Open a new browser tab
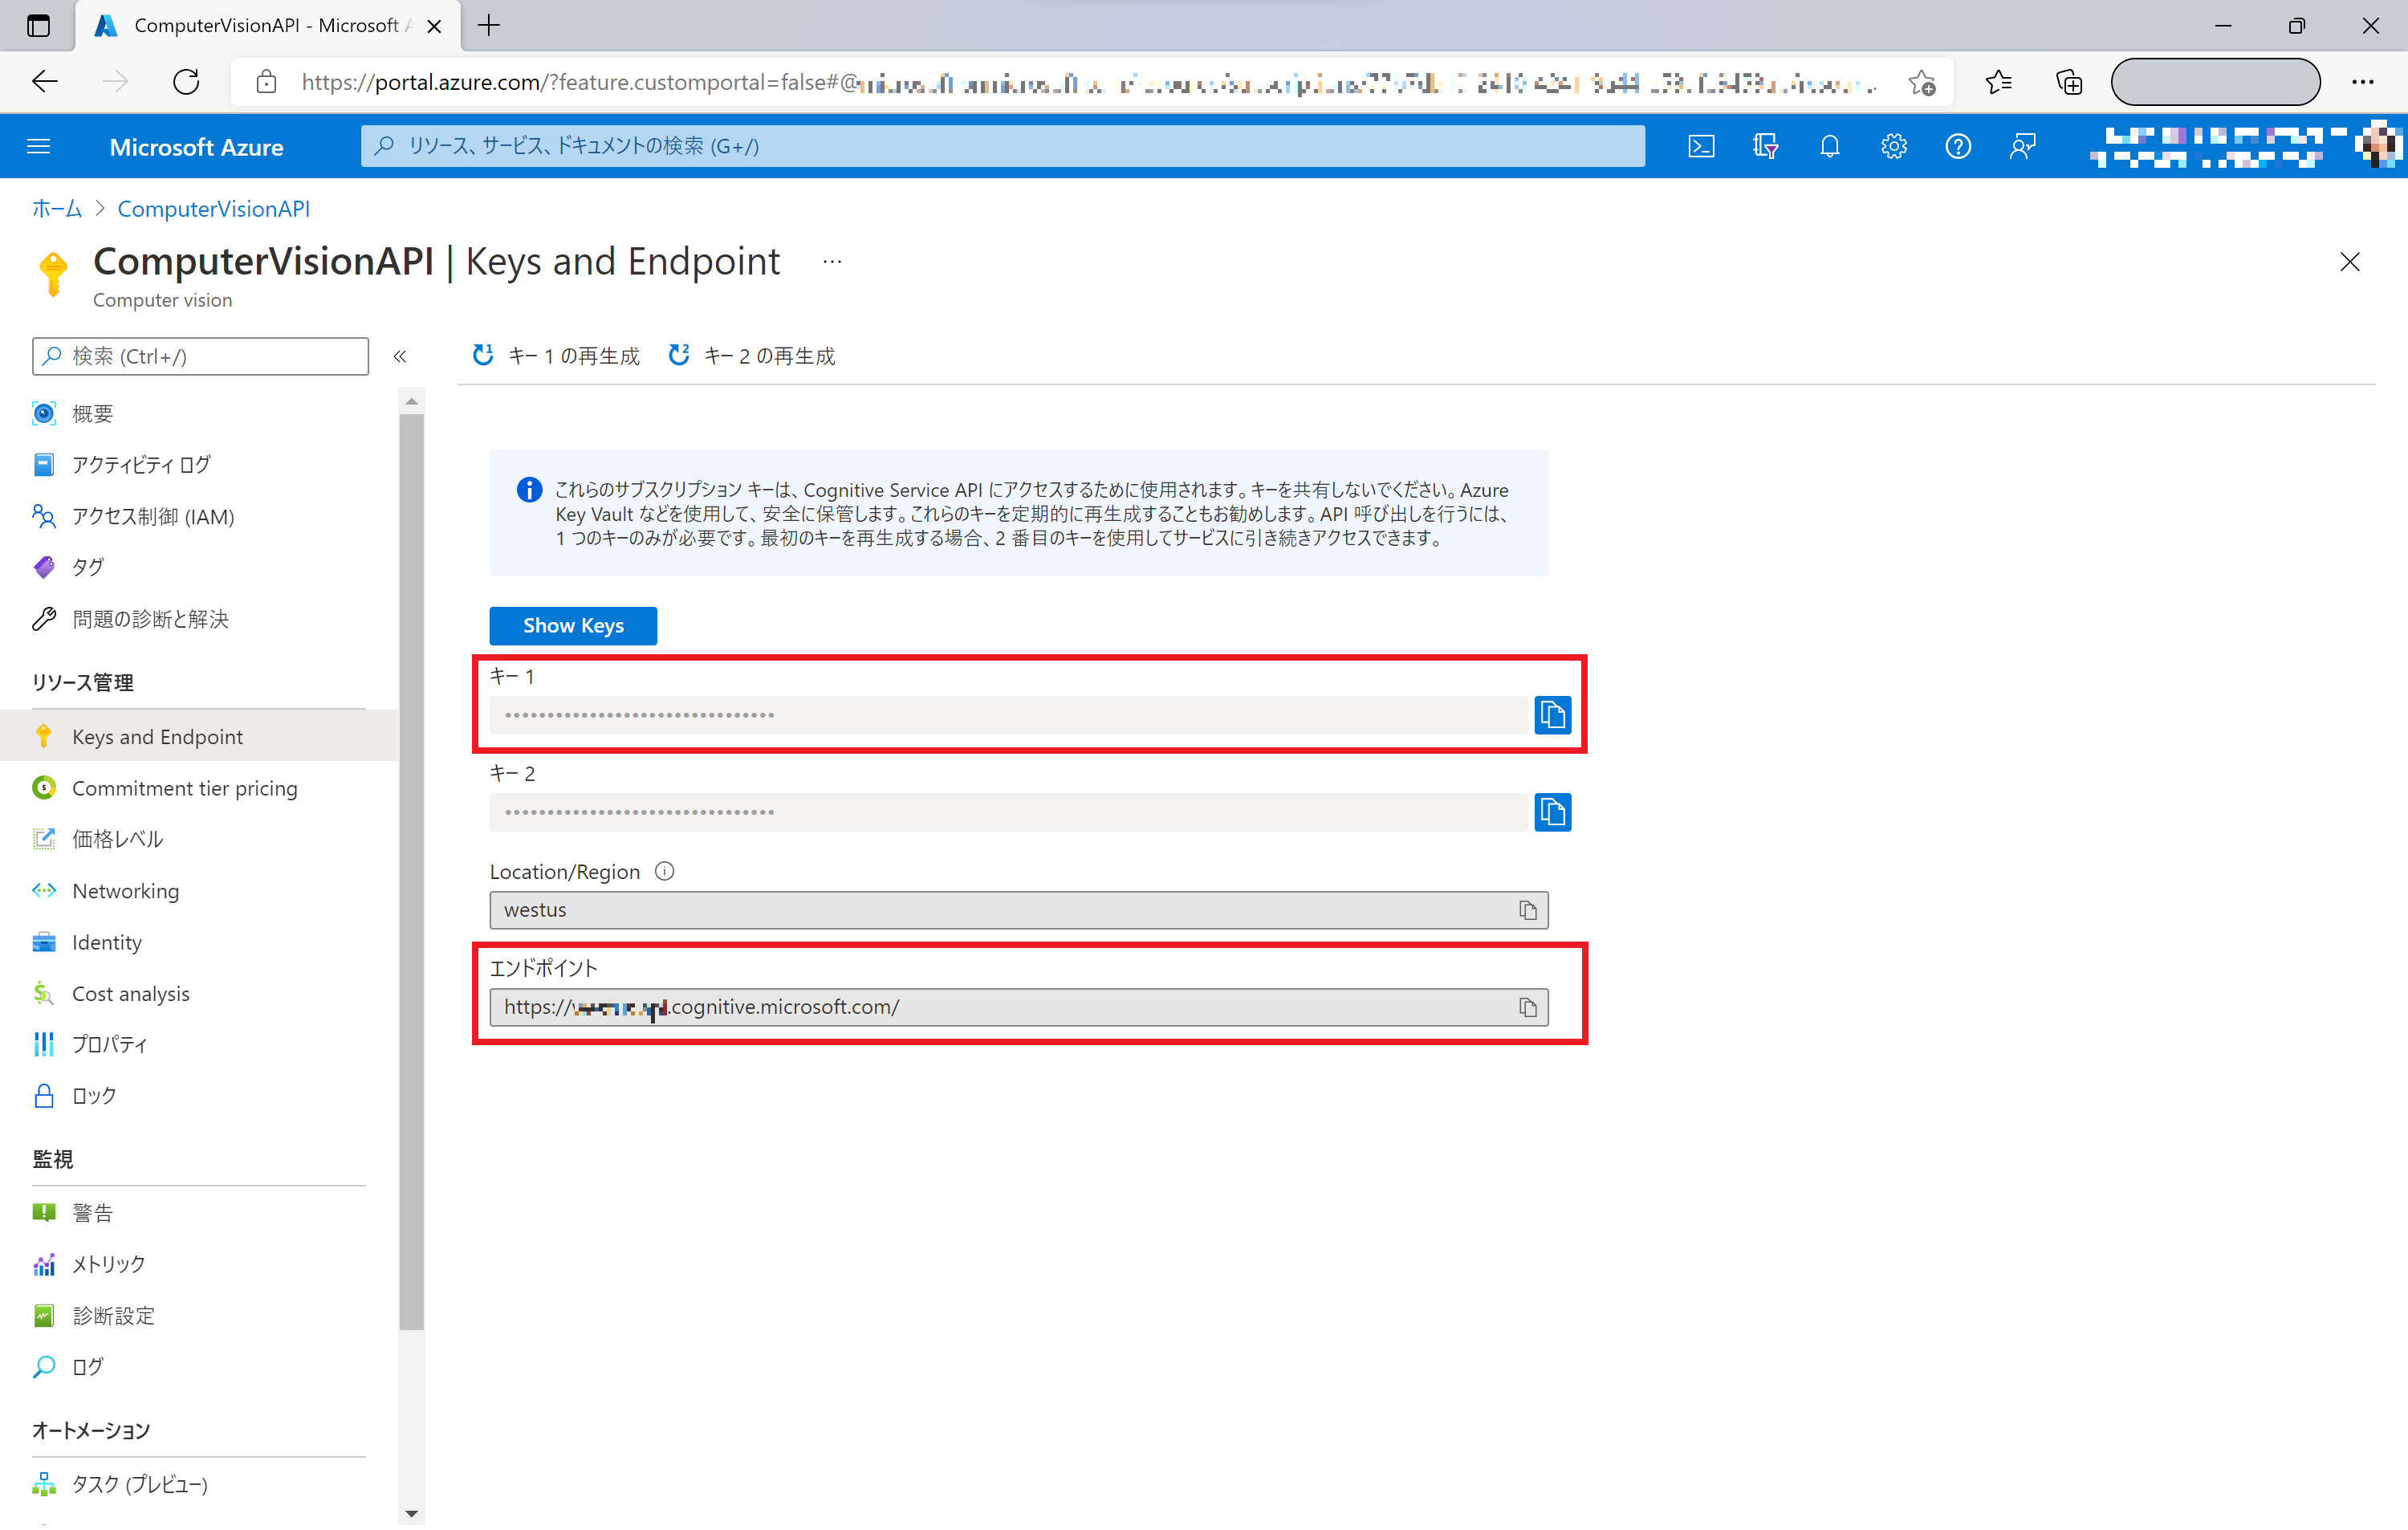Viewport: 2408px width, 1530px height. 489,26
